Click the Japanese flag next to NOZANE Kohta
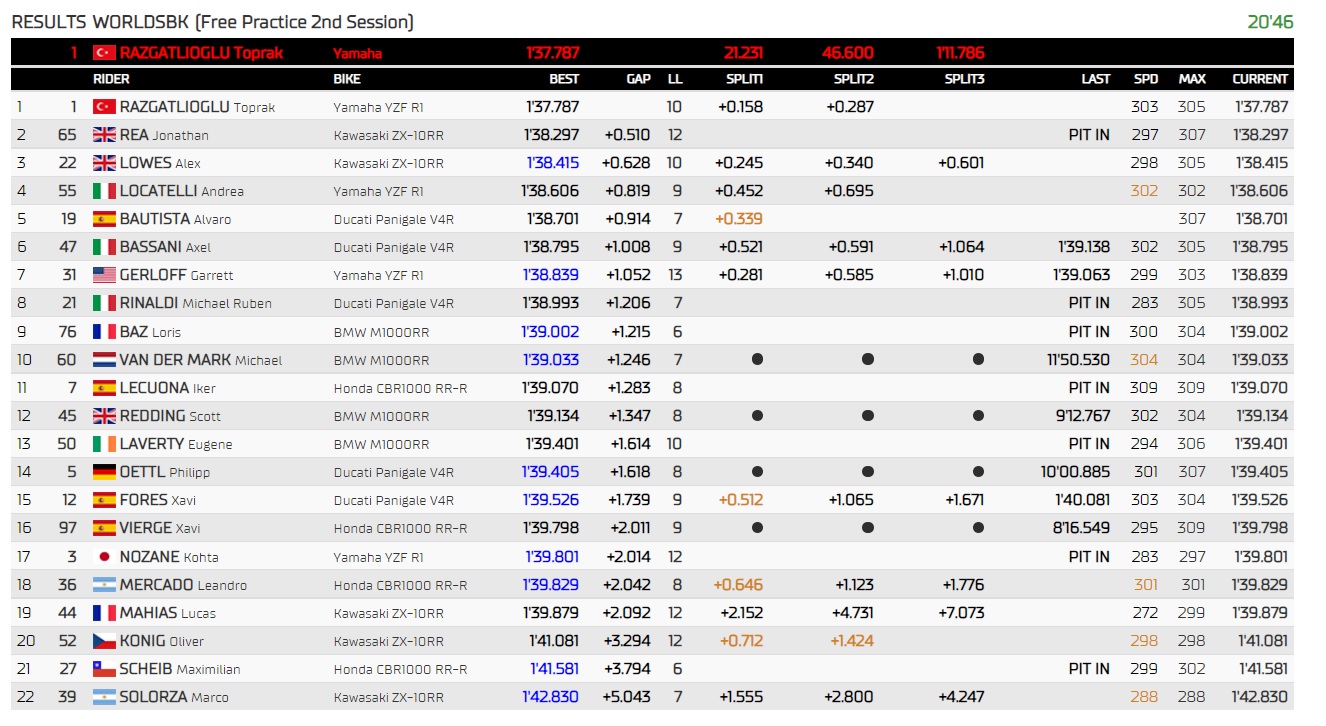The image size is (1326, 726). 104,557
